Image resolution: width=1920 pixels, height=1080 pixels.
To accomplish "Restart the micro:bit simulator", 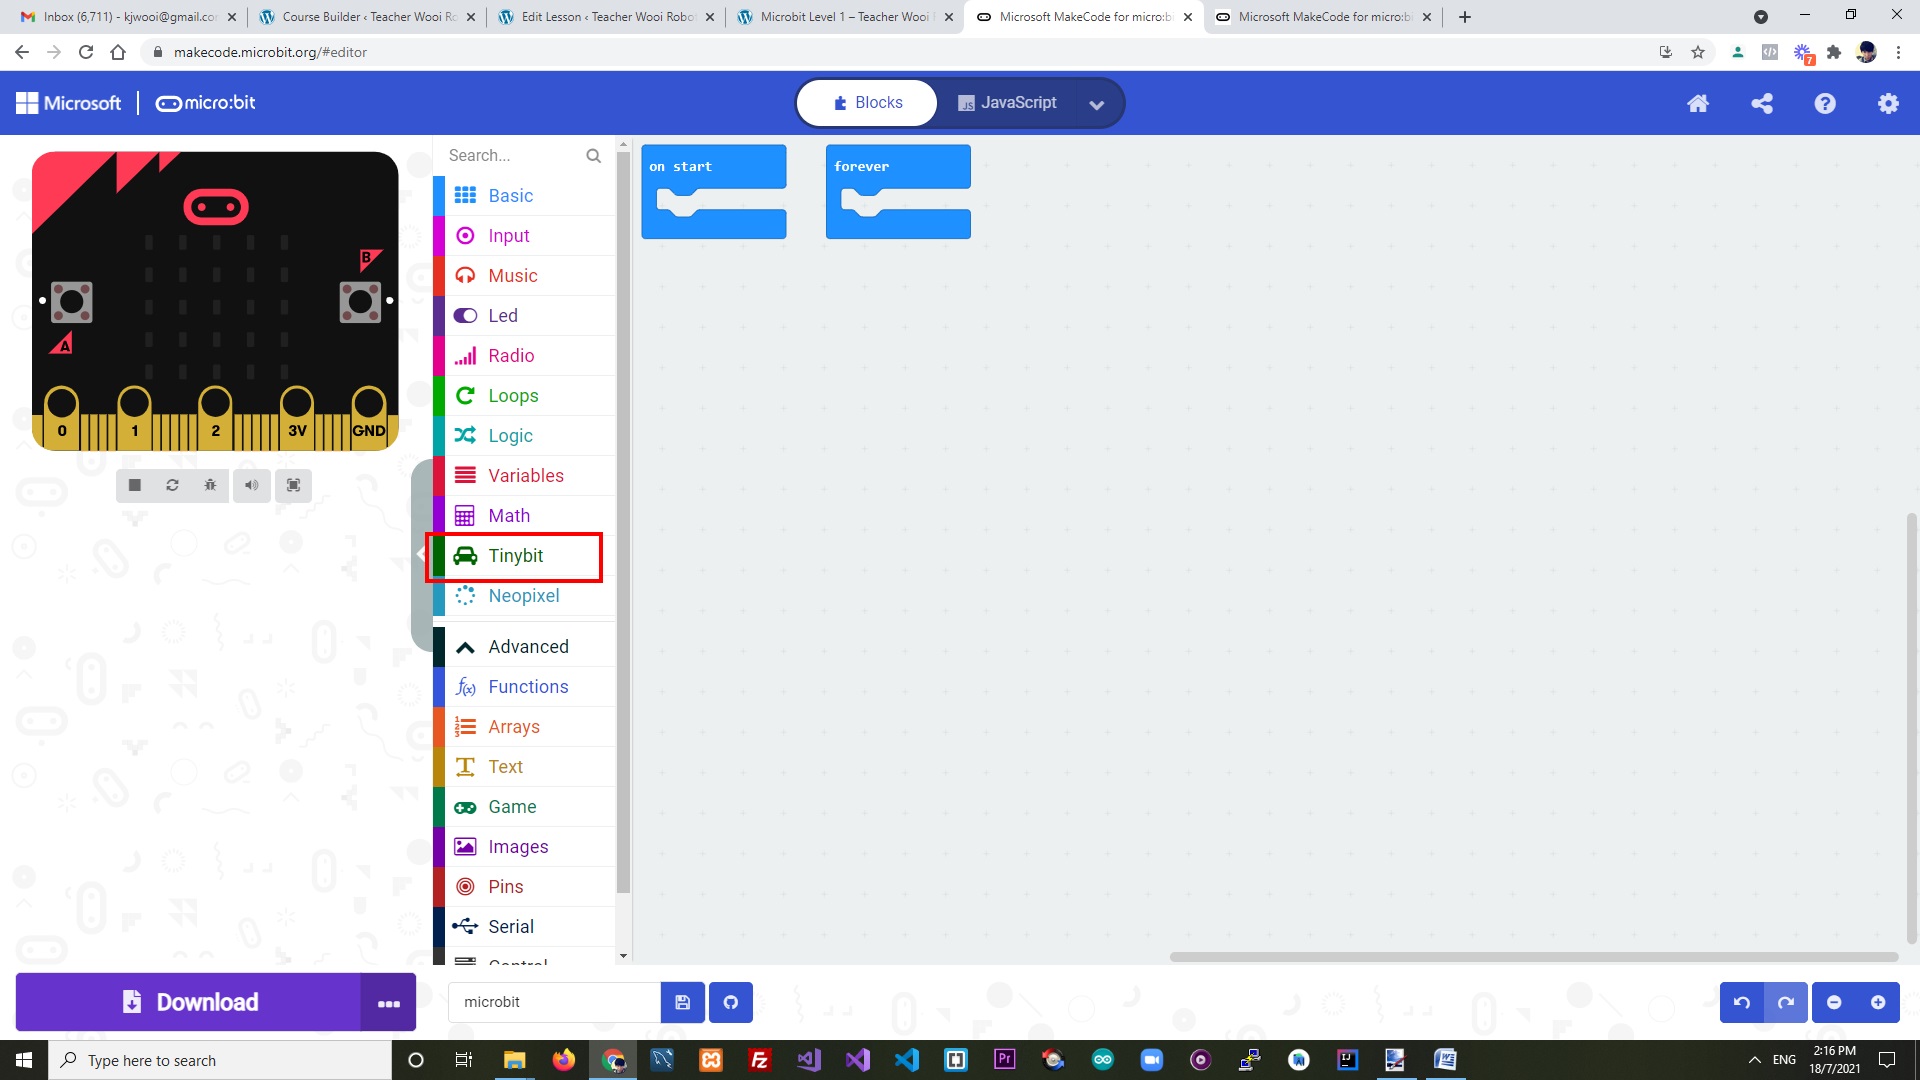I will click(x=172, y=485).
